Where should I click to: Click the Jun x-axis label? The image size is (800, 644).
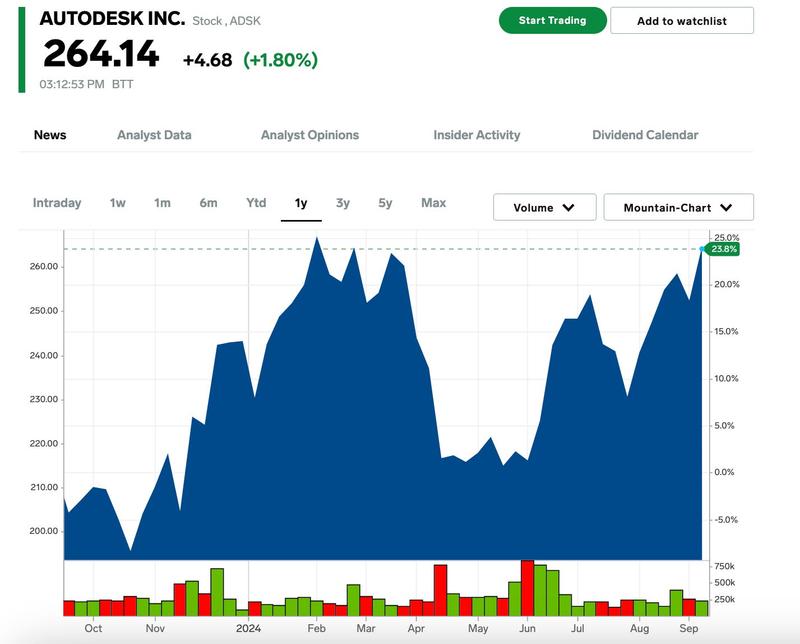527,628
